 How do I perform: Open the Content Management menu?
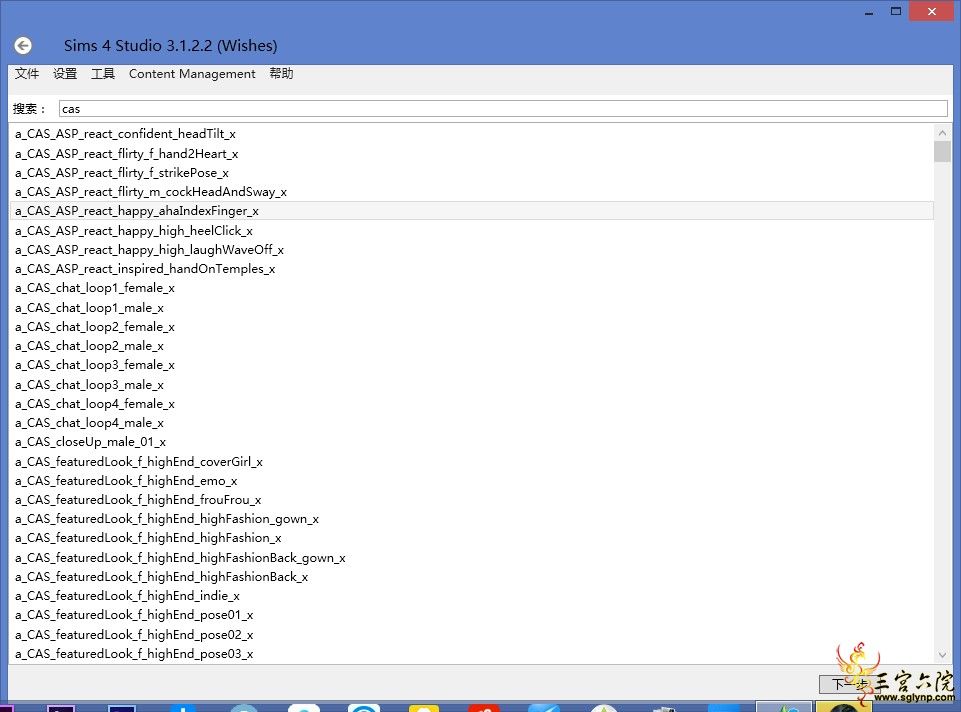[x=192, y=74]
